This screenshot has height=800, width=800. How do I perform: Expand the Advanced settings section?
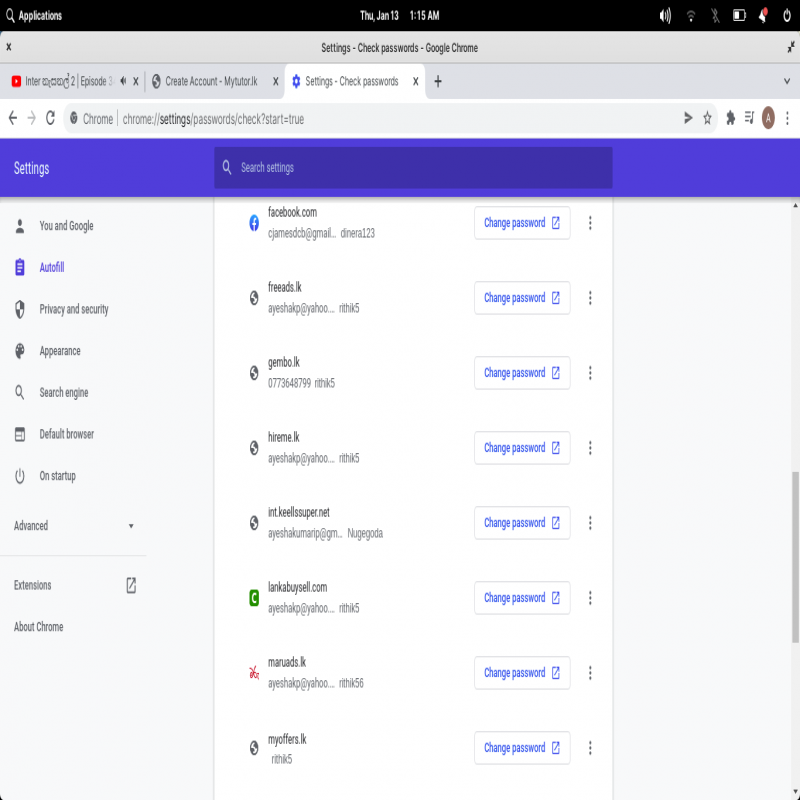coord(74,526)
